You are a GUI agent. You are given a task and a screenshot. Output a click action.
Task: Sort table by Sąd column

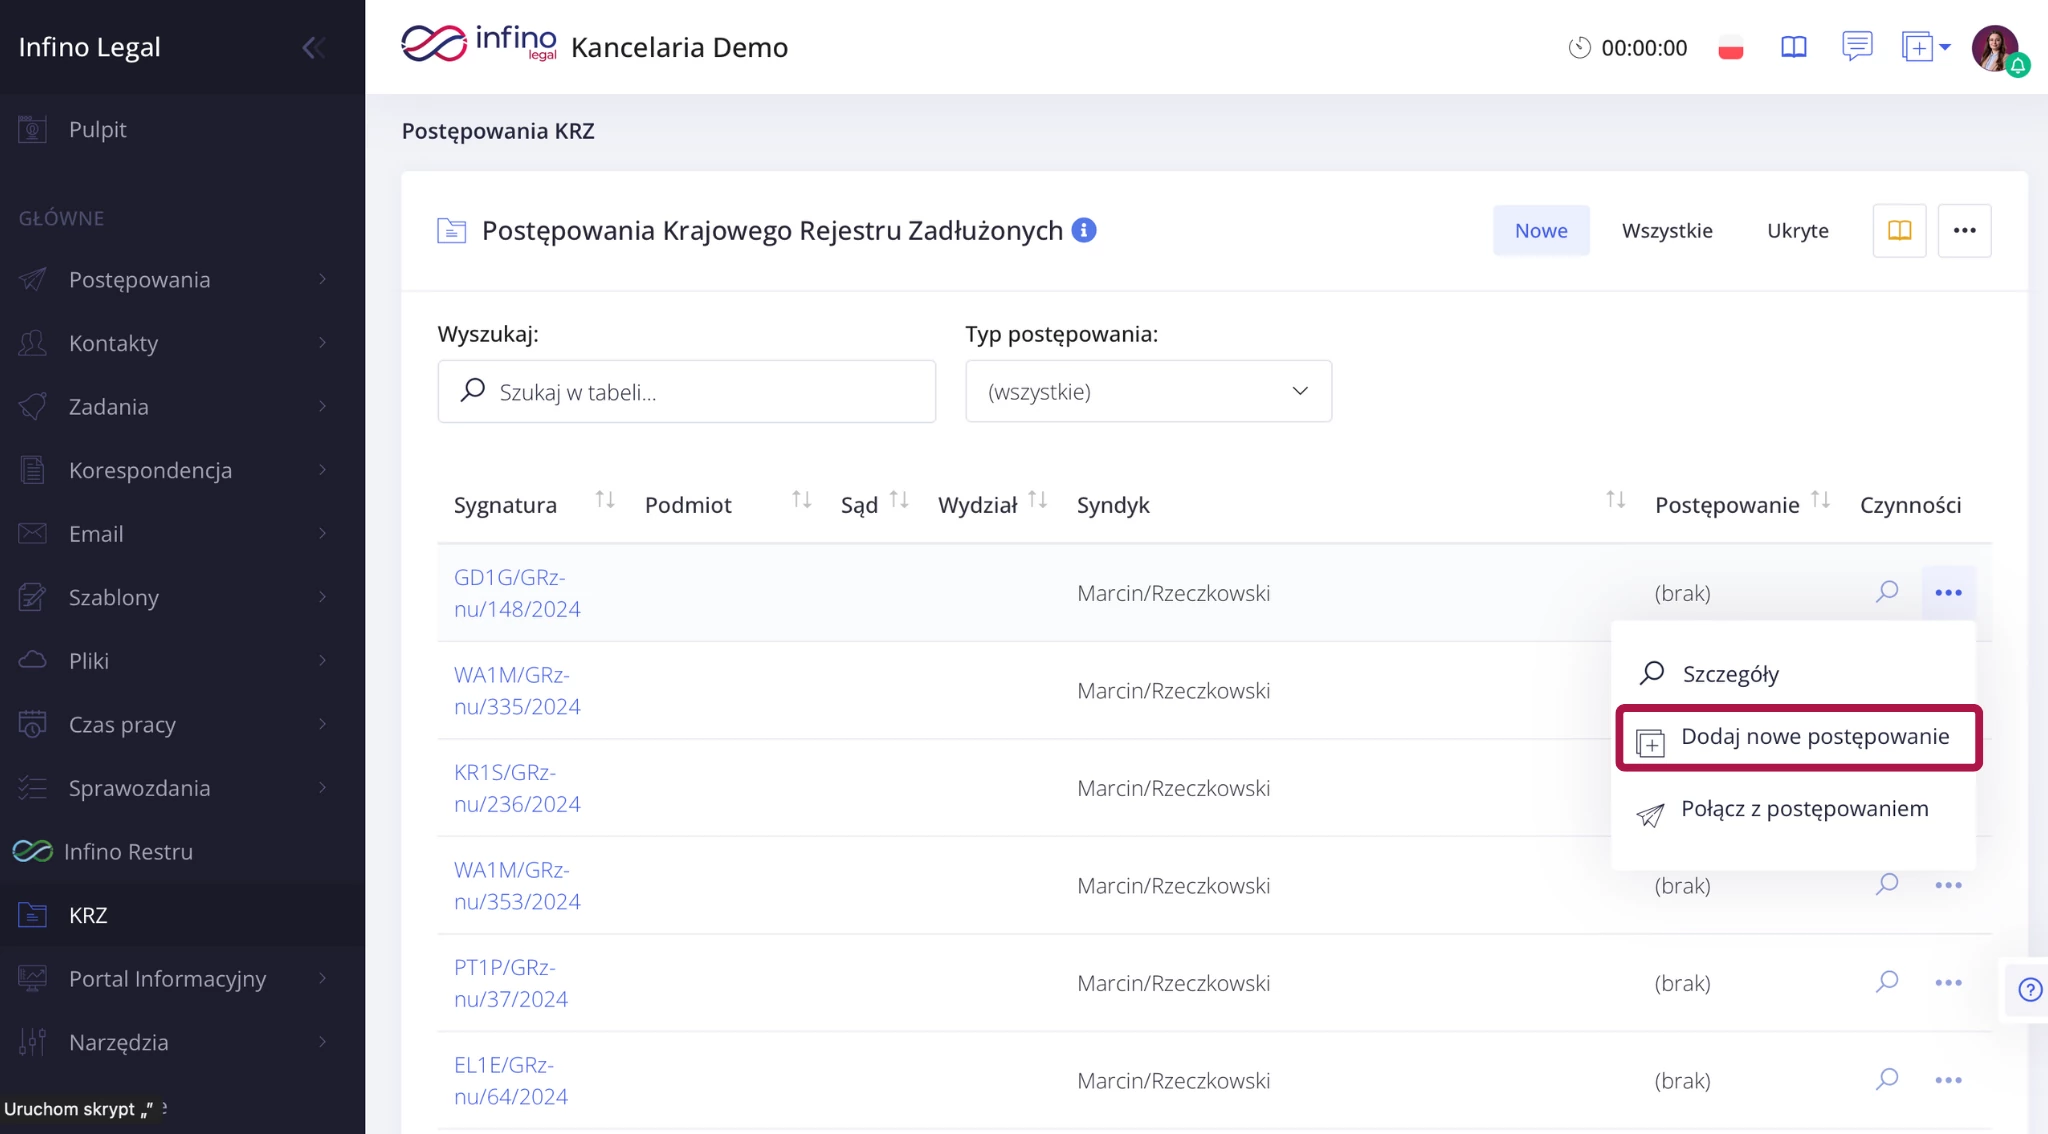(899, 500)
